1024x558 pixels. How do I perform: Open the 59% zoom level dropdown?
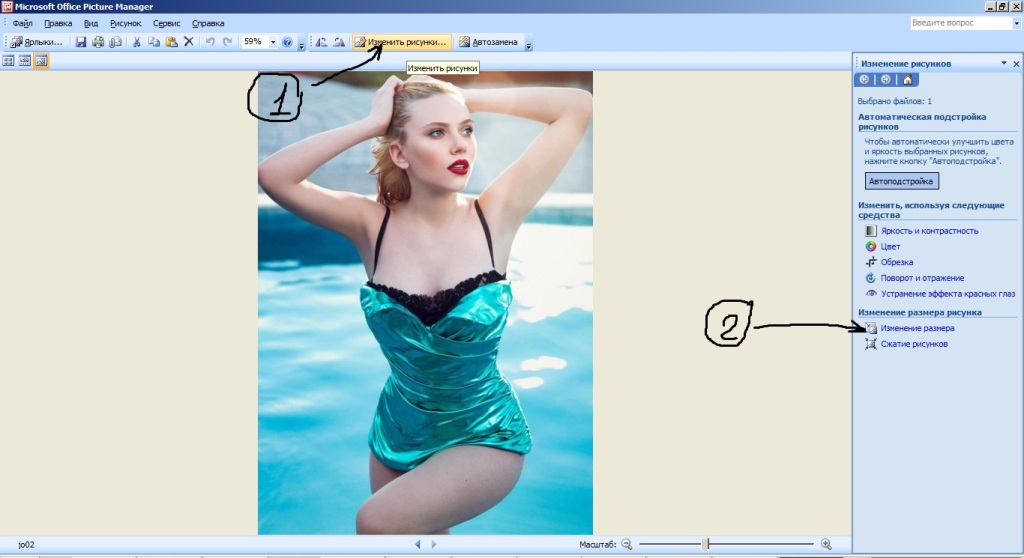pyautogui.click(x=272, y=42)
